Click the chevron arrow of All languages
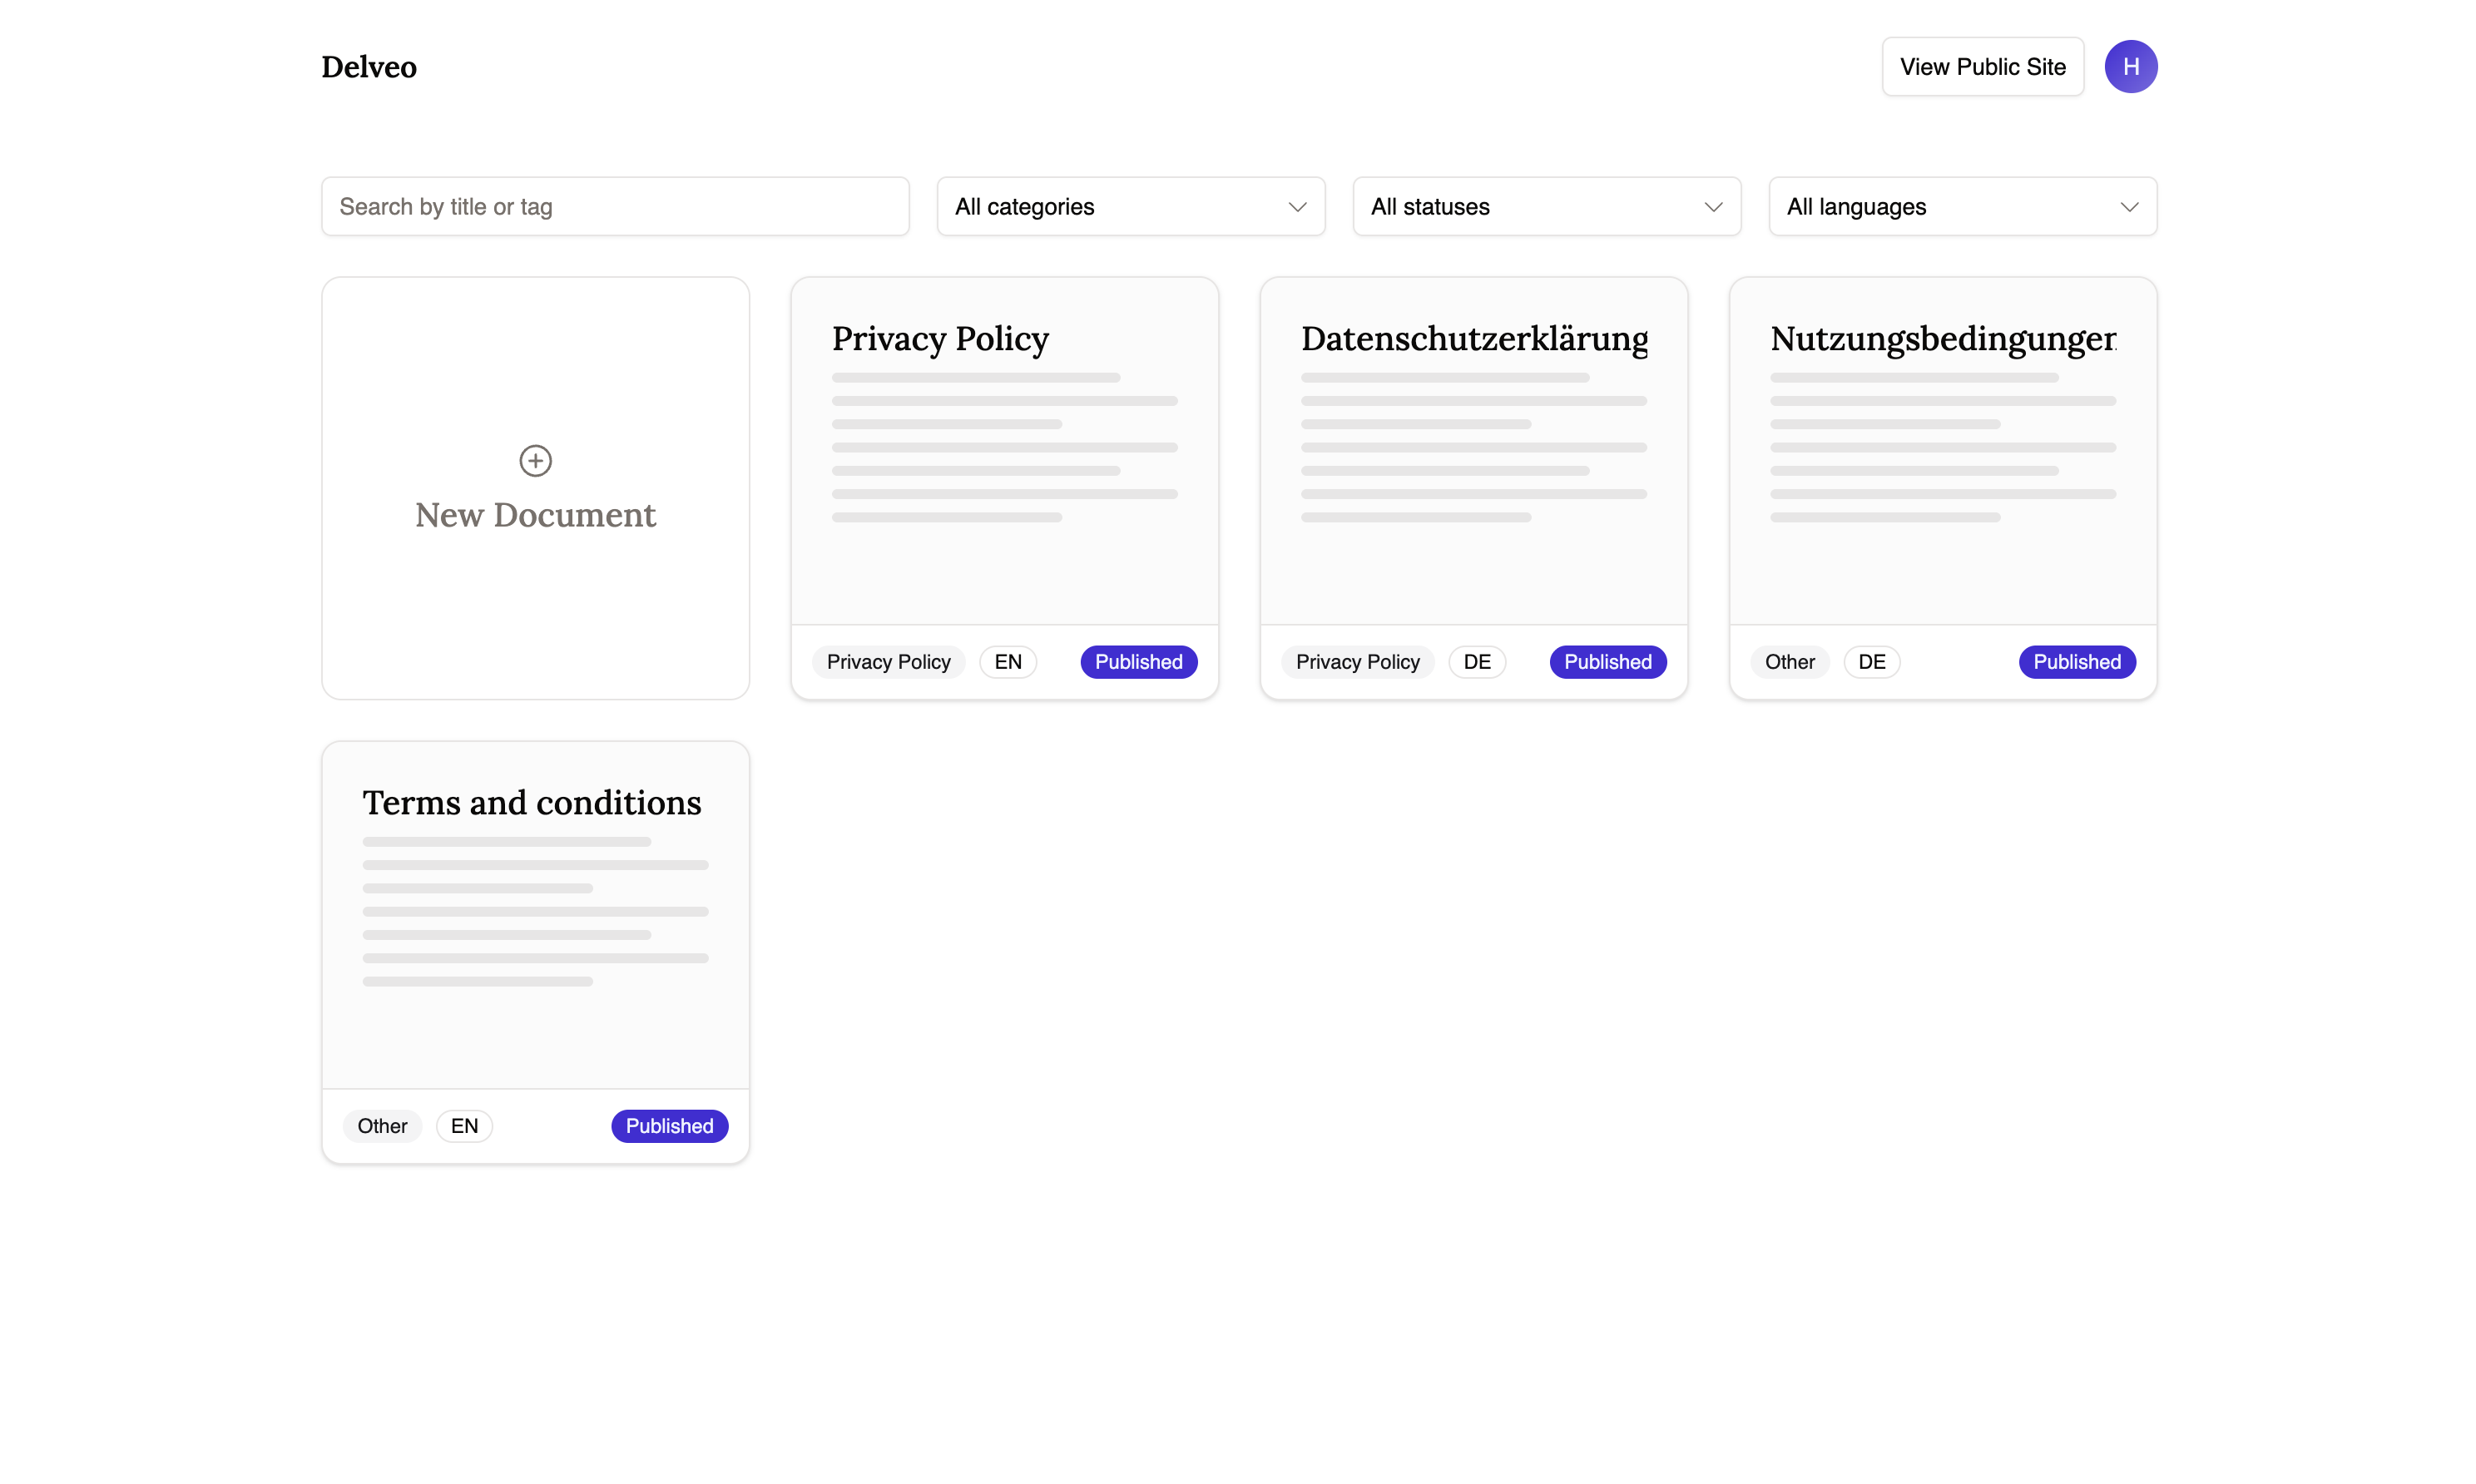The height and width of the screenshot is (1484, 2476). point(2129,207)
